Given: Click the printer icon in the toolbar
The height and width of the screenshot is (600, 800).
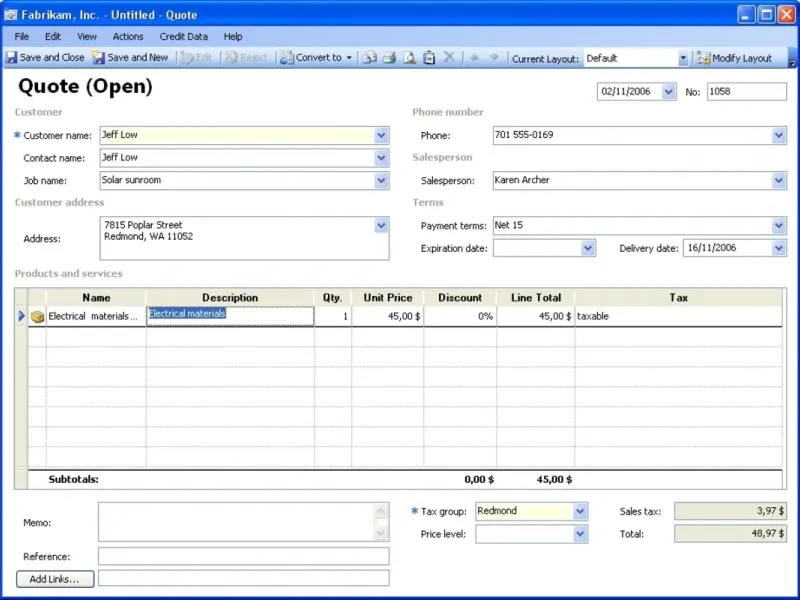Looking at the screenshot, I should pos(389,58).
